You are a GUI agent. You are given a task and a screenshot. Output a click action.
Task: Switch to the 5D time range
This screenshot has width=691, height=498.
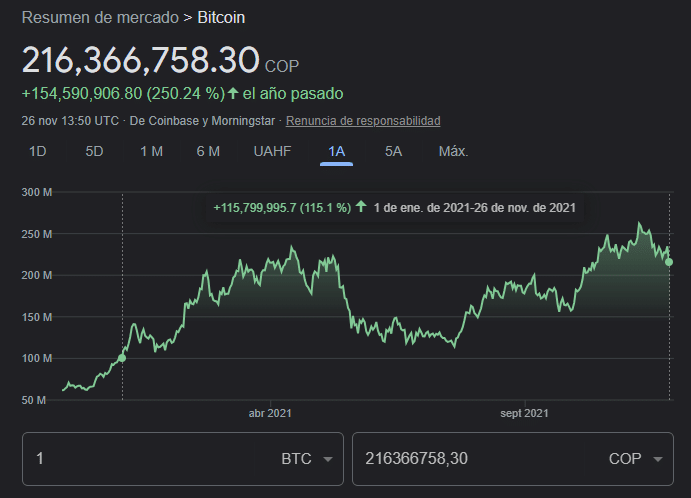[x=94, y=152]
